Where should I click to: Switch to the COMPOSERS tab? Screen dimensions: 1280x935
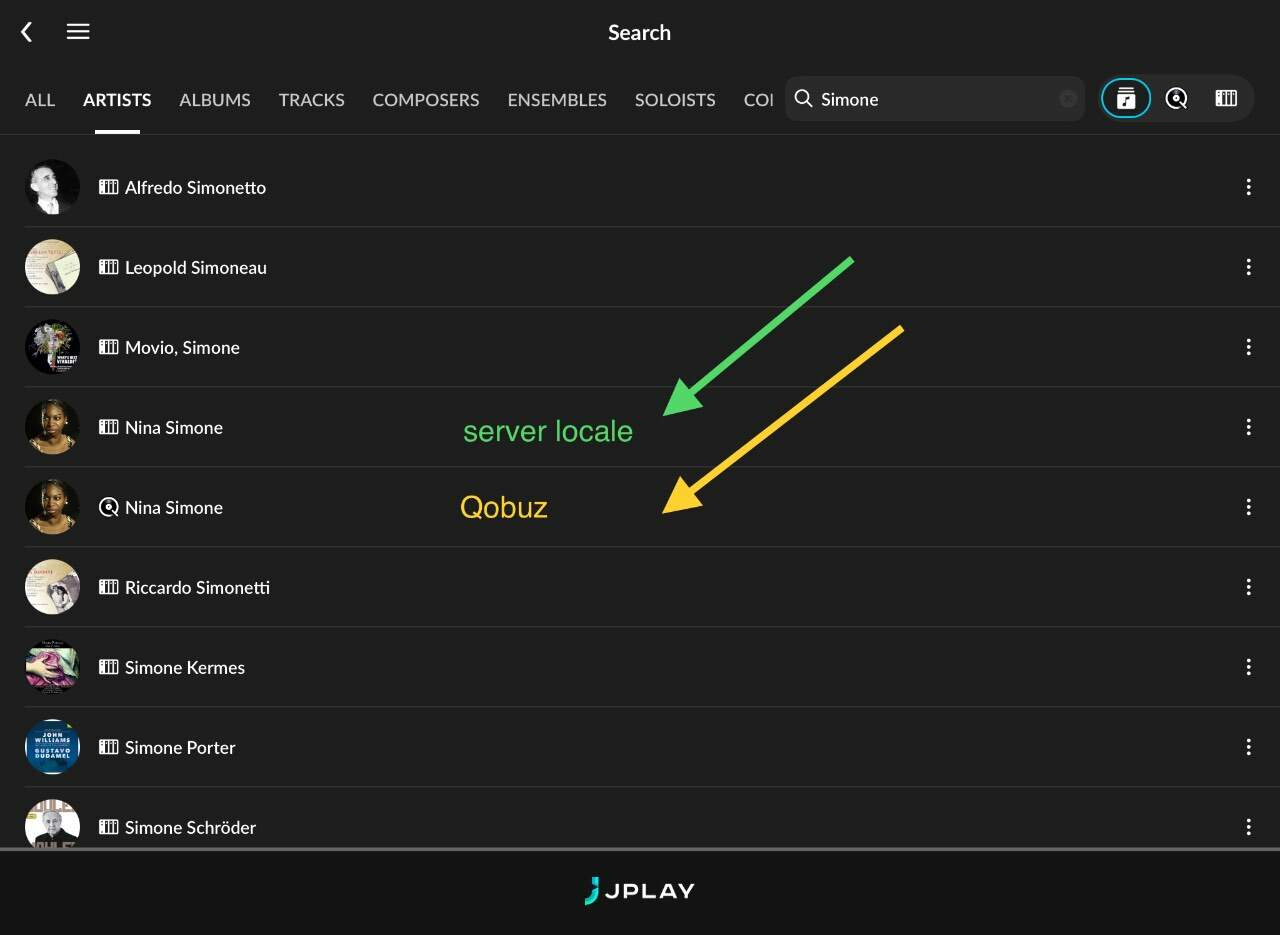[426, 100]
